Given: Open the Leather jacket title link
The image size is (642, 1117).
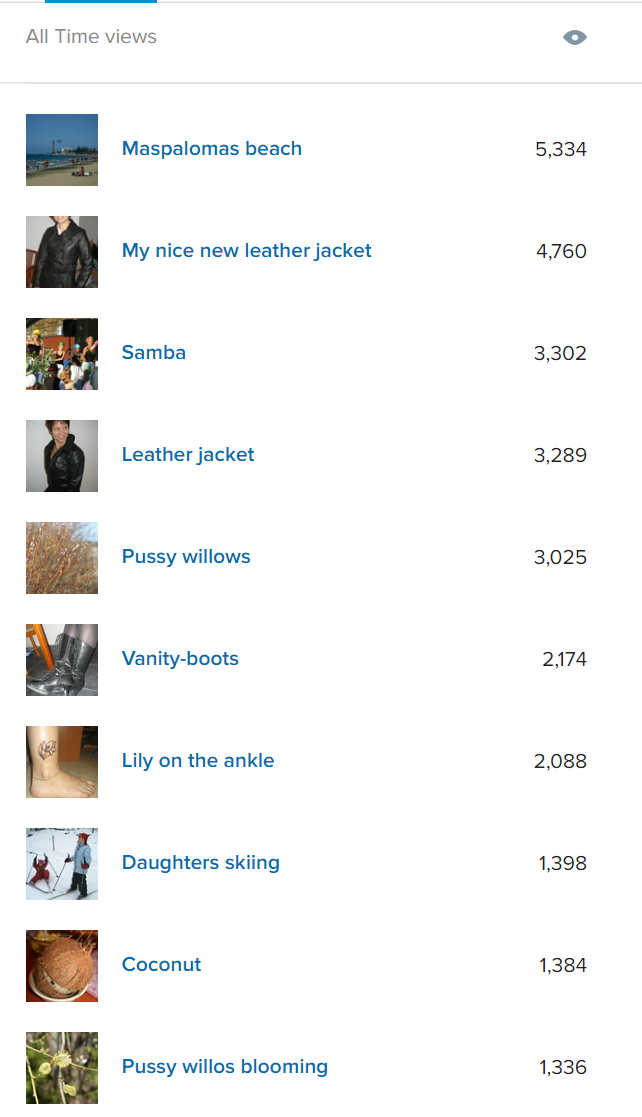Looking at the screenshot, I should (188, 455).
